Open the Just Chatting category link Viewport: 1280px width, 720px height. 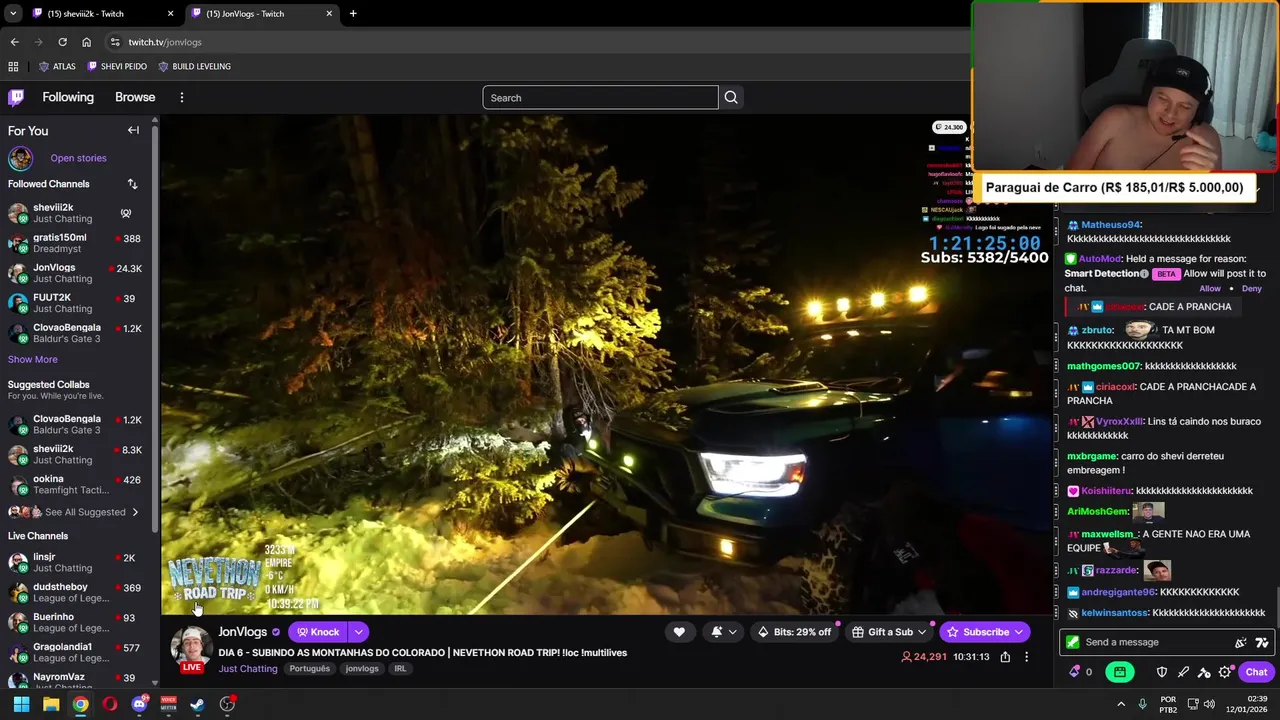coord(248,669)
